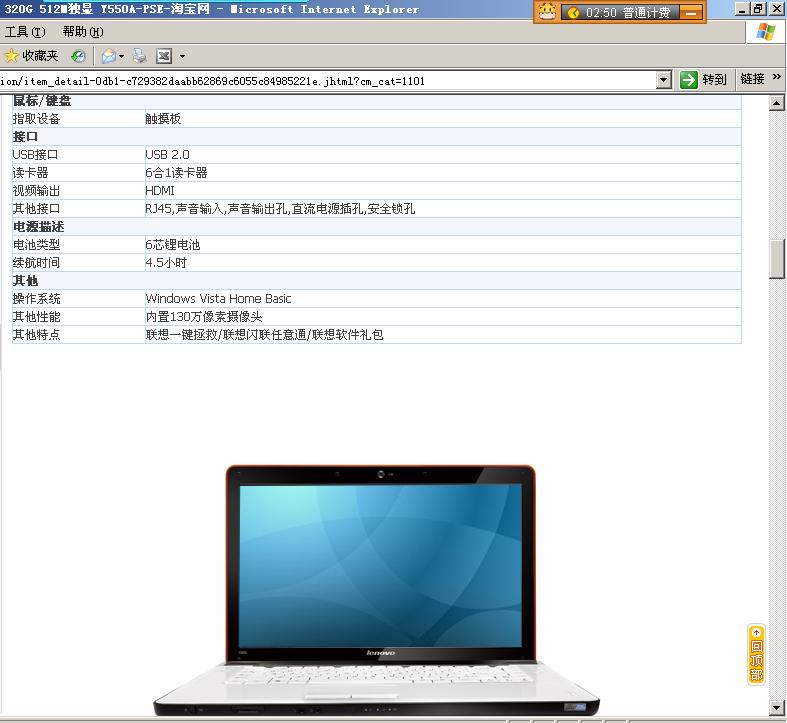Select the 内置130万像素摄像头 value
Viewport: 787px width, 723px height.
click(x=204, y=317)
